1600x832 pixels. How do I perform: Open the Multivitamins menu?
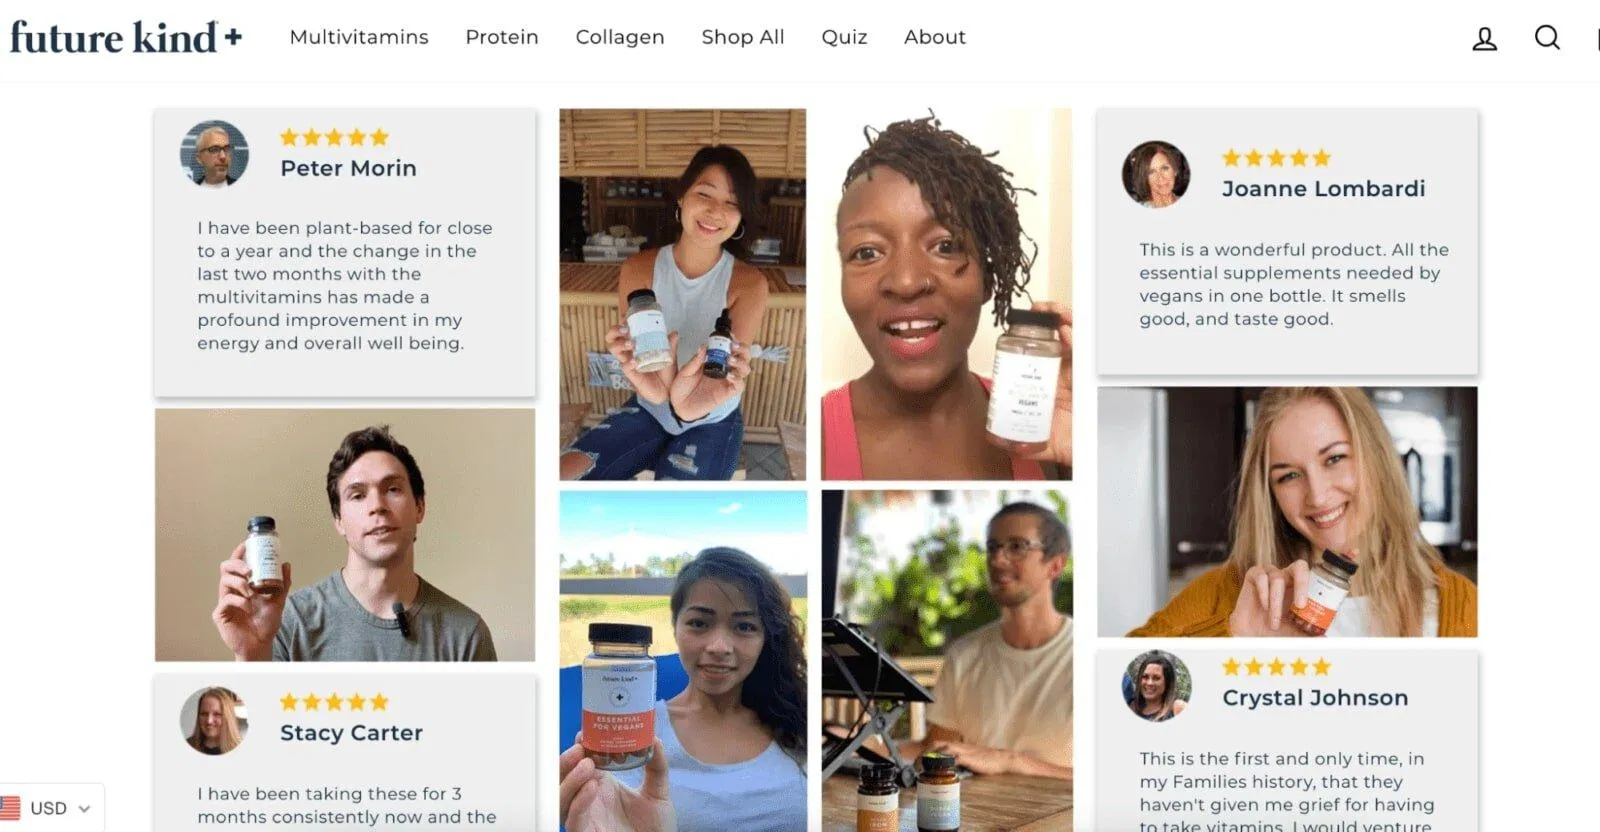point(359,37)
